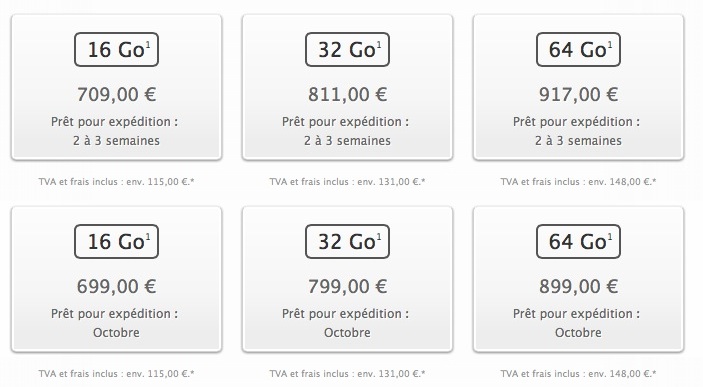Screen dimensions: 703x387
Task: Click the 32 Go label shipping in Octobre
Action: click(x=347, y=241)
